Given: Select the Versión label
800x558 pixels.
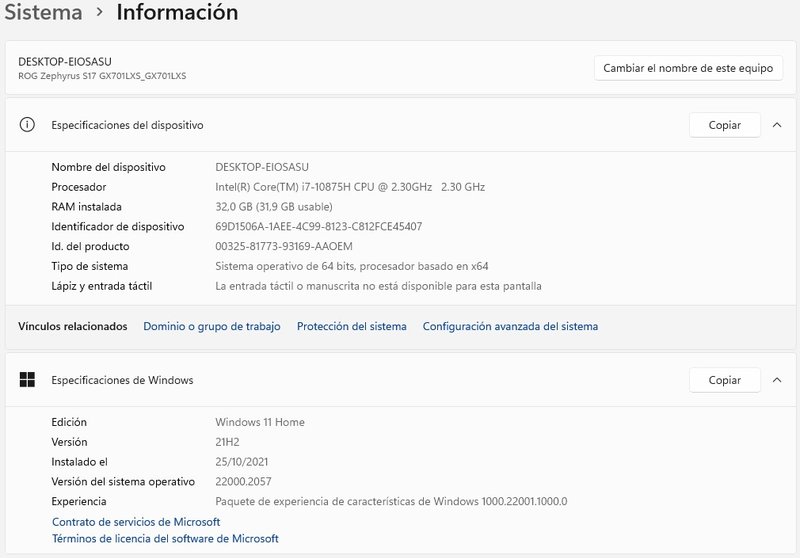Looking at the screenshot, I should click(69, 442).
